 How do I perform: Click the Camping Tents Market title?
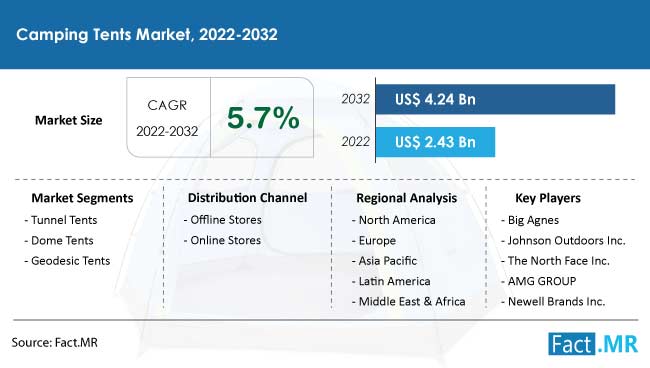pos(147,34)
